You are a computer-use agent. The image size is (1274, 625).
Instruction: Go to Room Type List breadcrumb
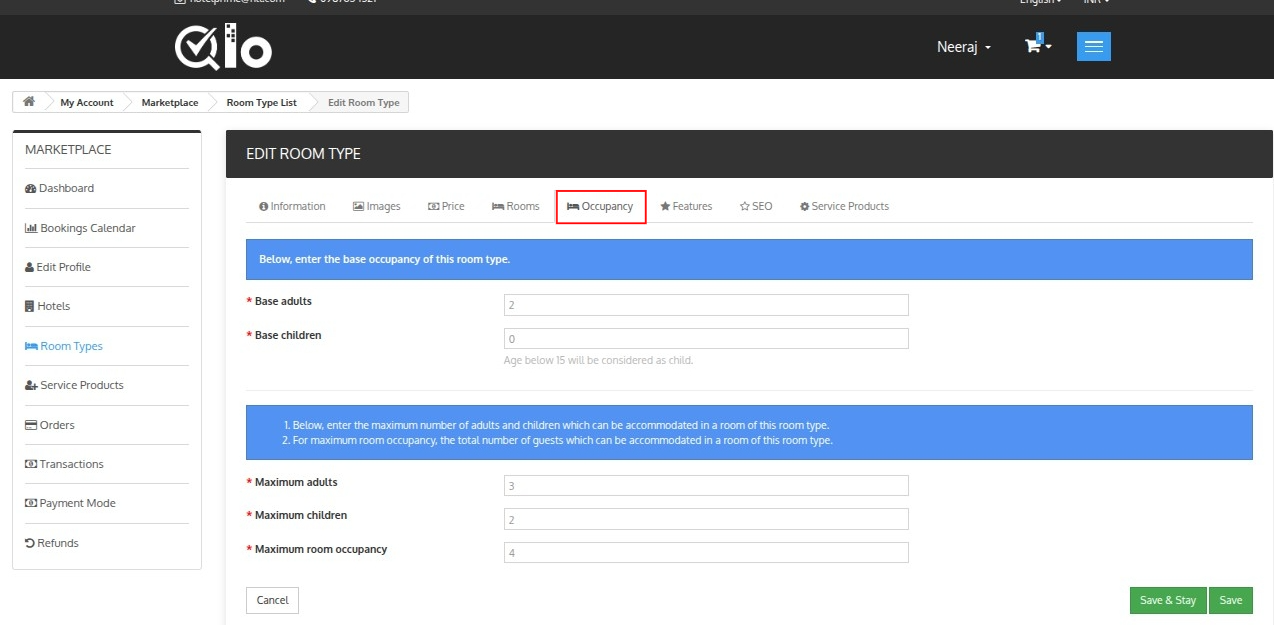262,103
